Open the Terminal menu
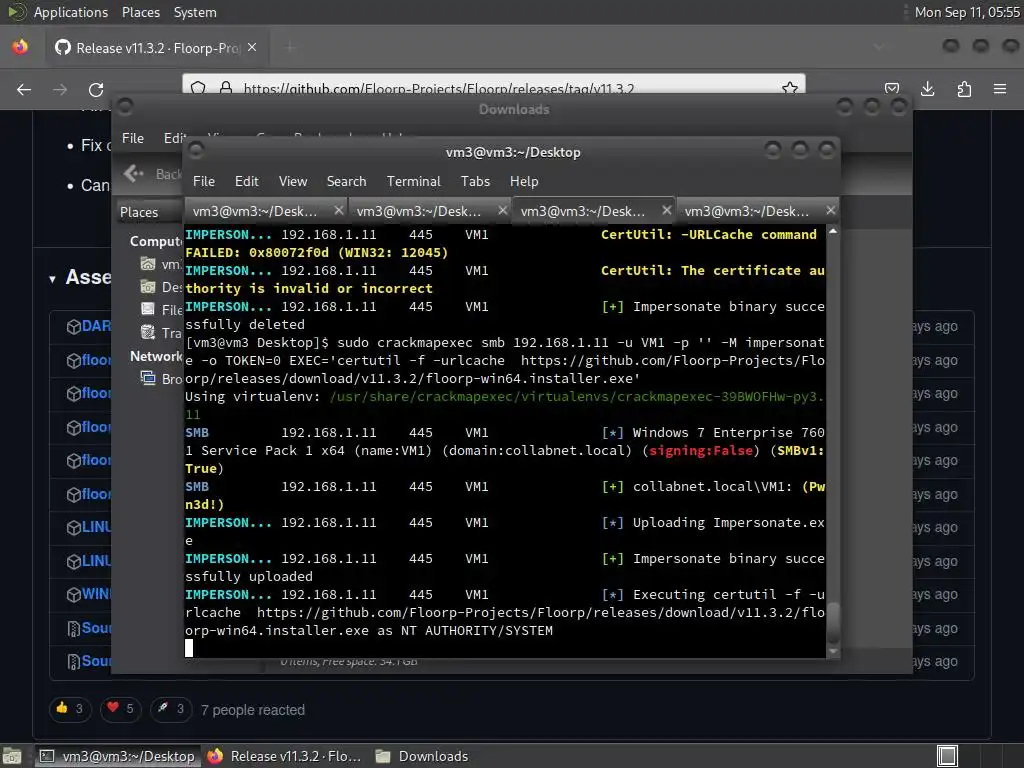The width and height of the screenshot is (1024, 768). pyautogui.click(x=413, y=181)
